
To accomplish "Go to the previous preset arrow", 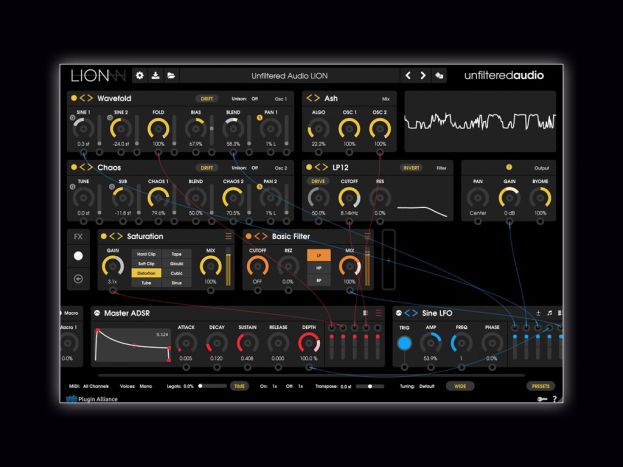I will tap(408, 75).
